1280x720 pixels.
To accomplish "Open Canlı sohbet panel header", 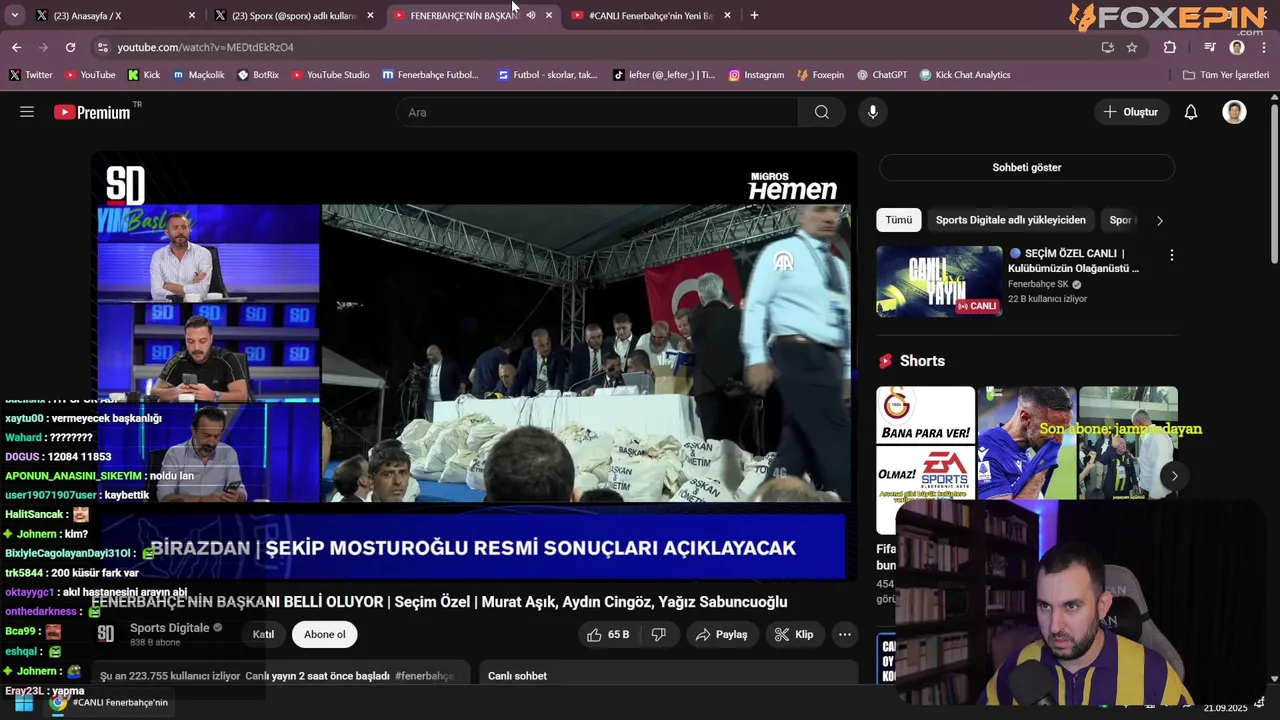I will (669, 676).
